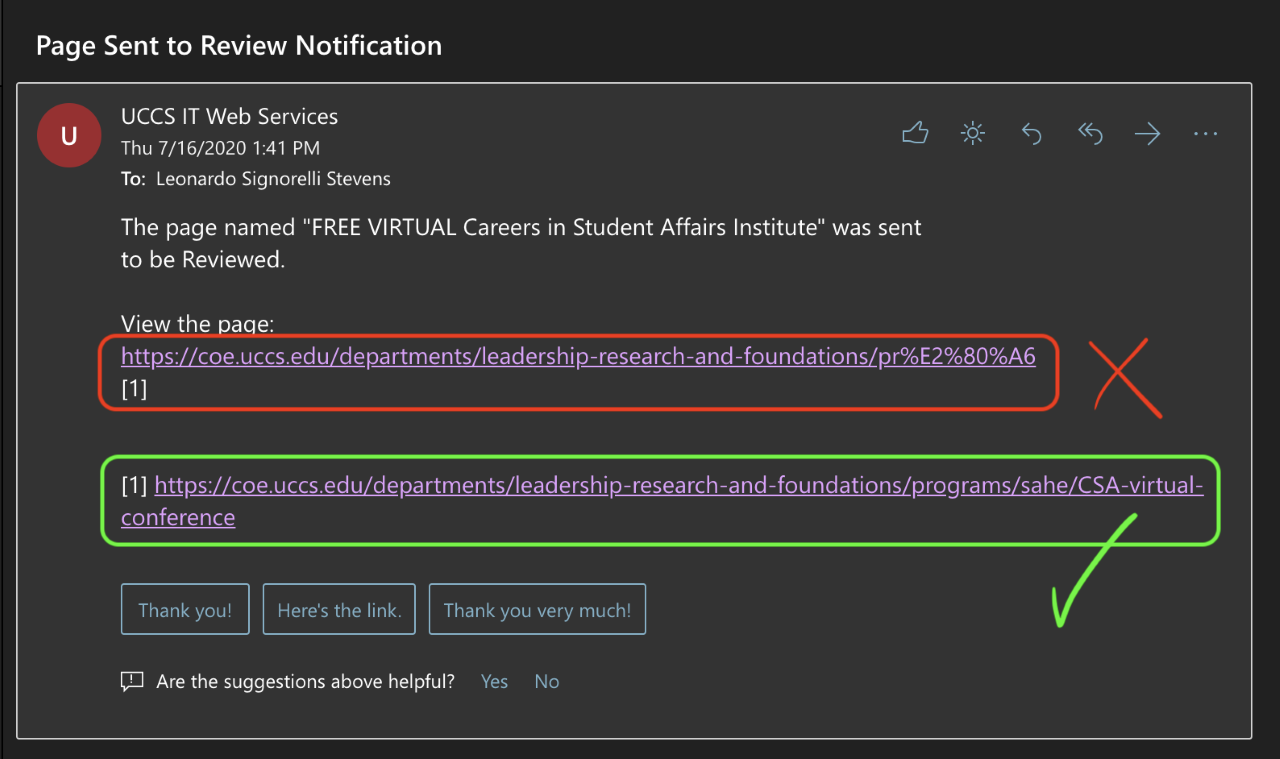Reply to the email with single arrow
1280x759 pixels.
coord(1031,133)
